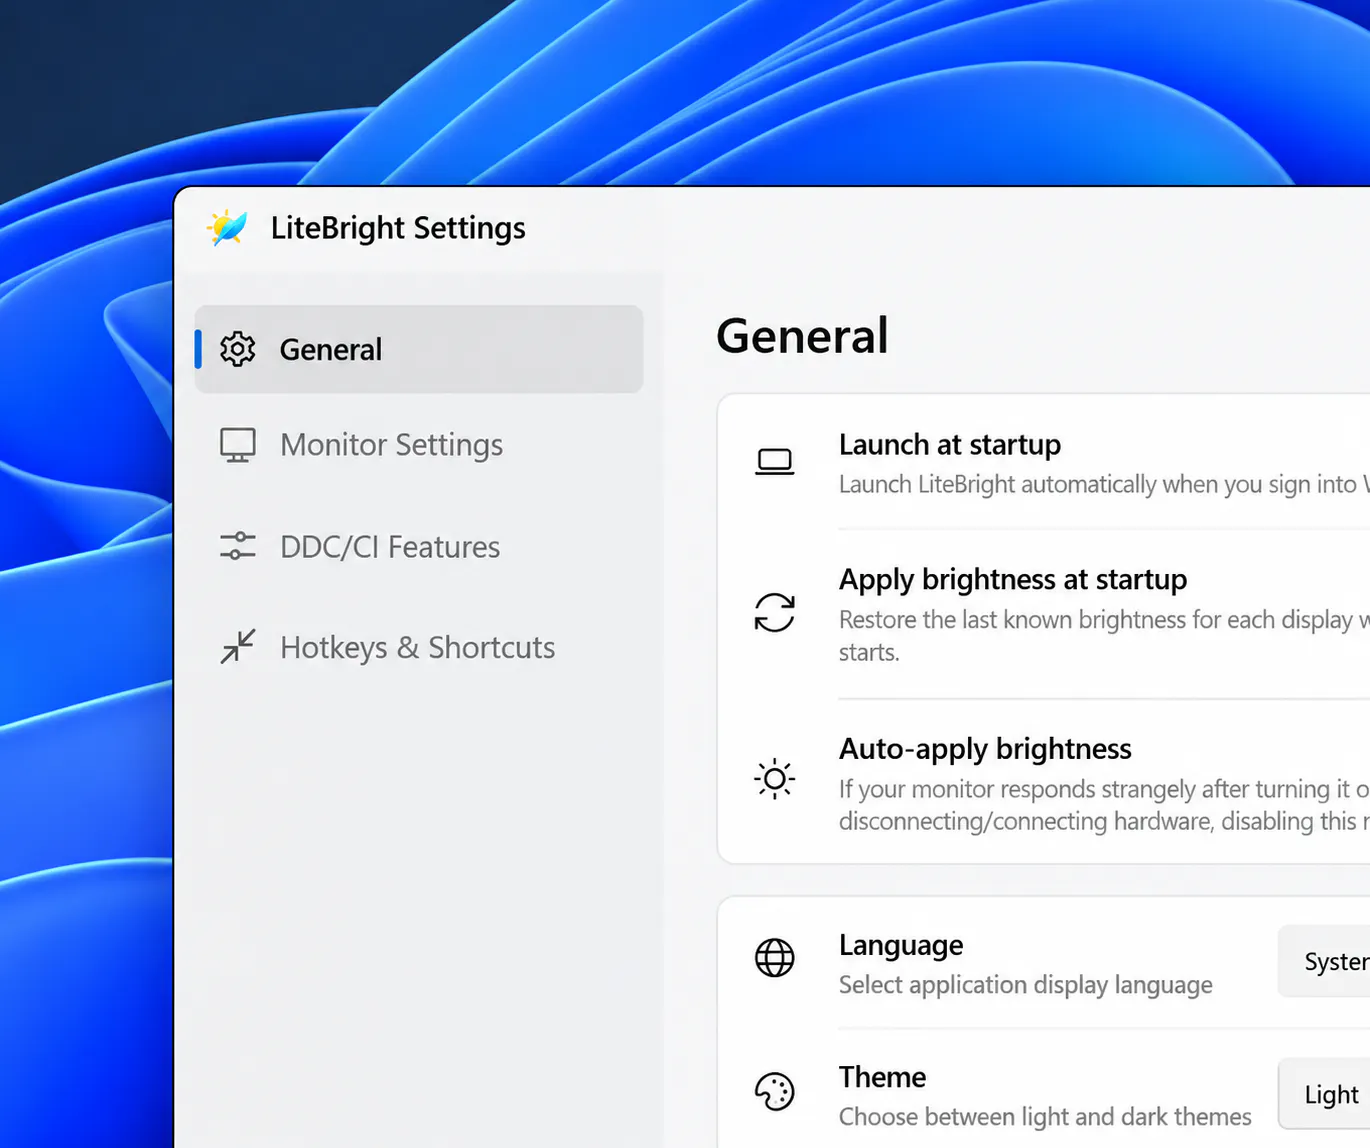The width and height of the screenshot is (1370, 1148).
Task: Click the Auto-apply brightness label
Action: point(985,749)
